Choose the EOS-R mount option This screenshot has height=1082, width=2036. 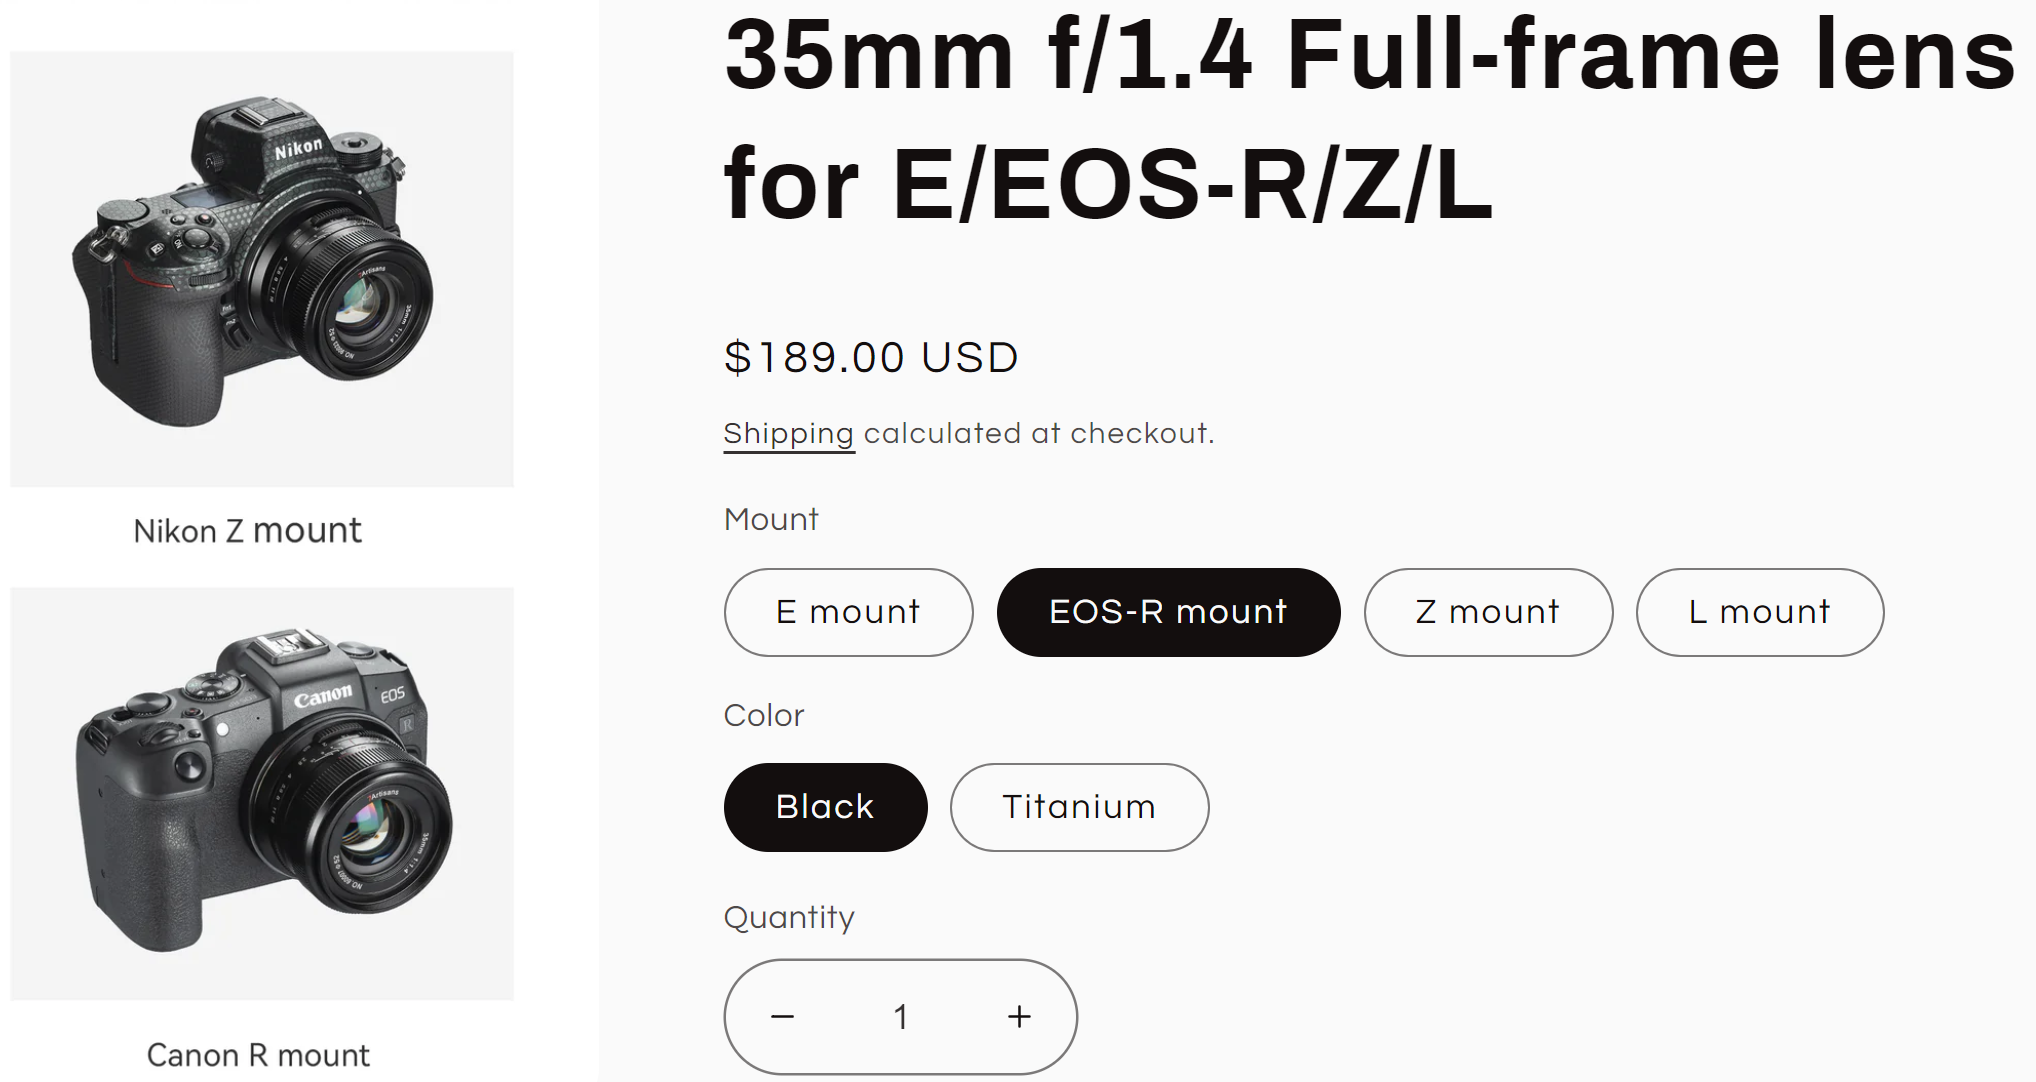click(x=1168, y=612)
